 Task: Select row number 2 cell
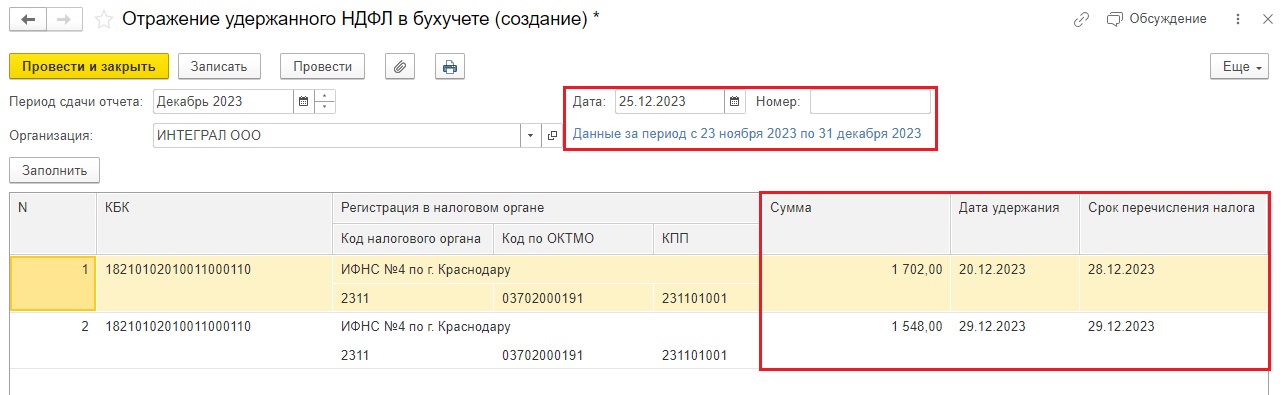(x=53, y=340)
